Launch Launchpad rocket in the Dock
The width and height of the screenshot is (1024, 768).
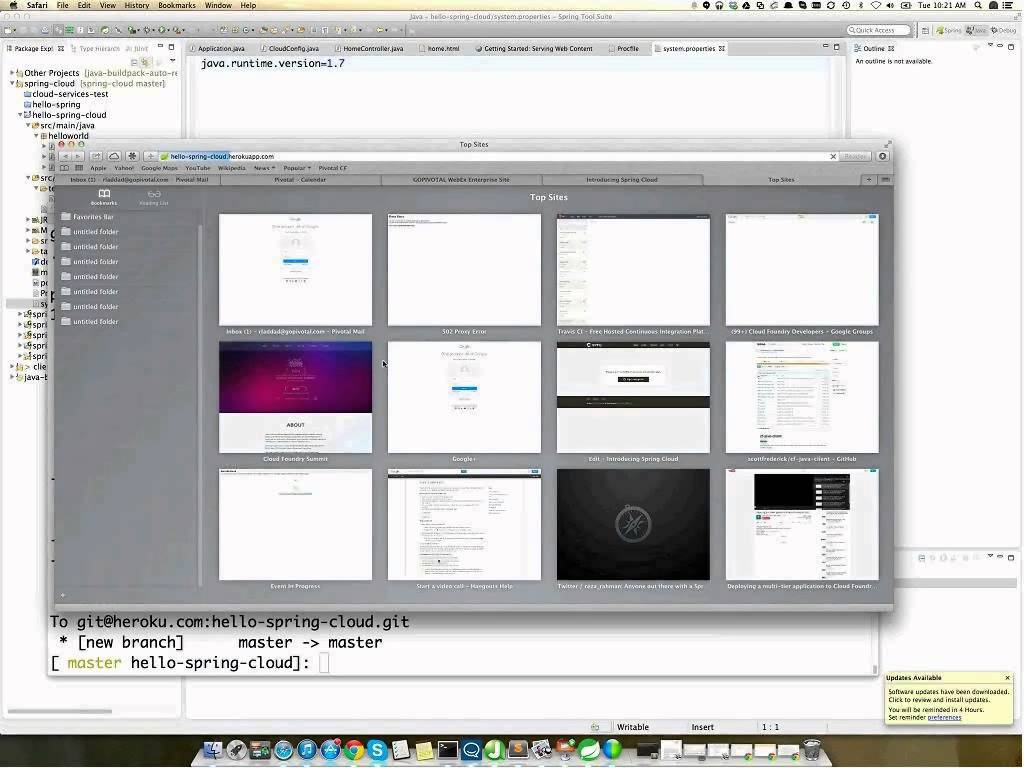236,750
